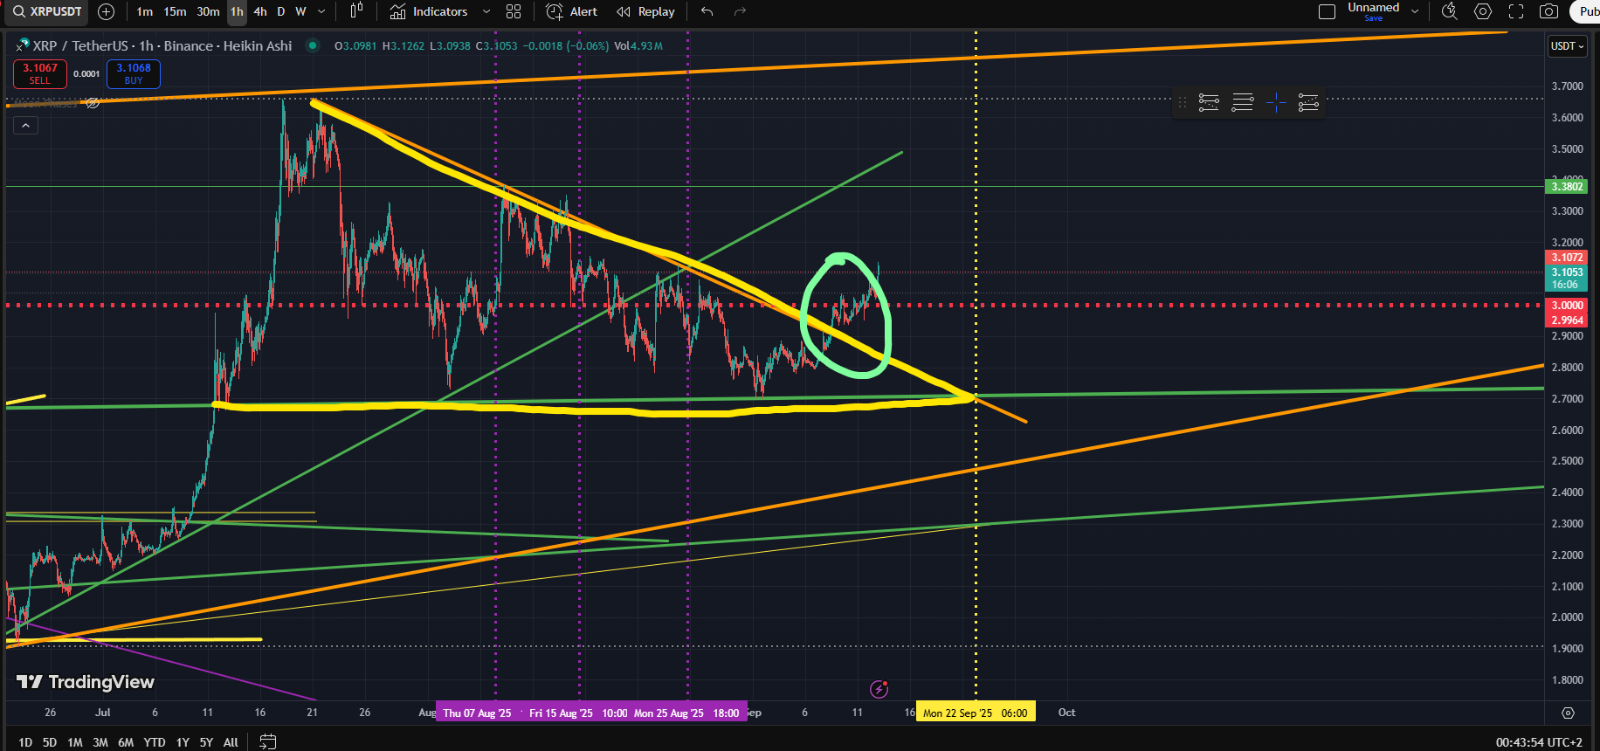Start bar Replay mode
This screenshot has width=1600, height=751.
(x=646, y=12)
